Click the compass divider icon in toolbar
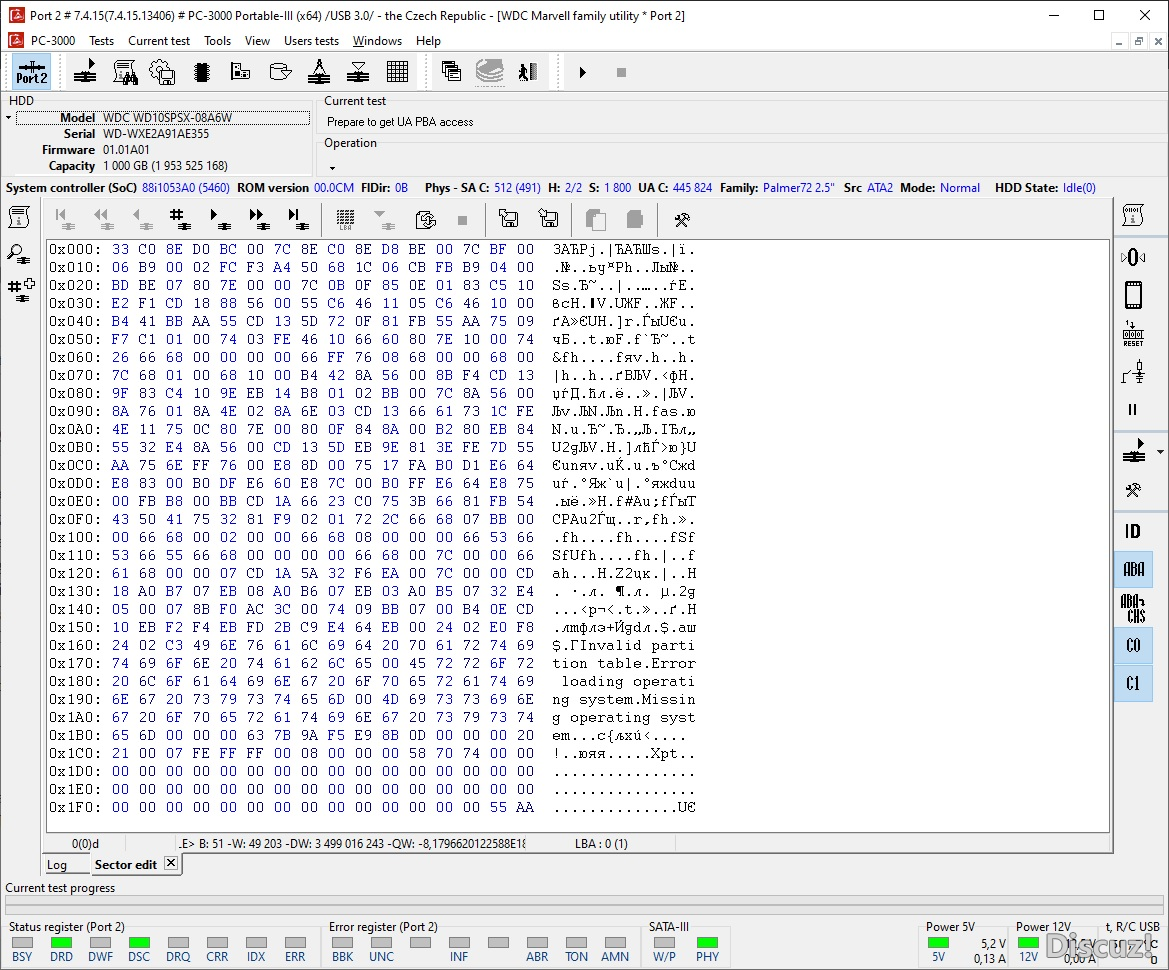1169x970 pixels. [319, 72]
